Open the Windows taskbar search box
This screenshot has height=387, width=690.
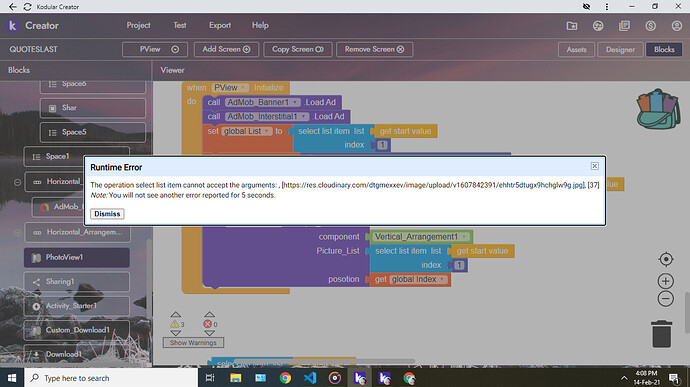(x=111, y=378)
